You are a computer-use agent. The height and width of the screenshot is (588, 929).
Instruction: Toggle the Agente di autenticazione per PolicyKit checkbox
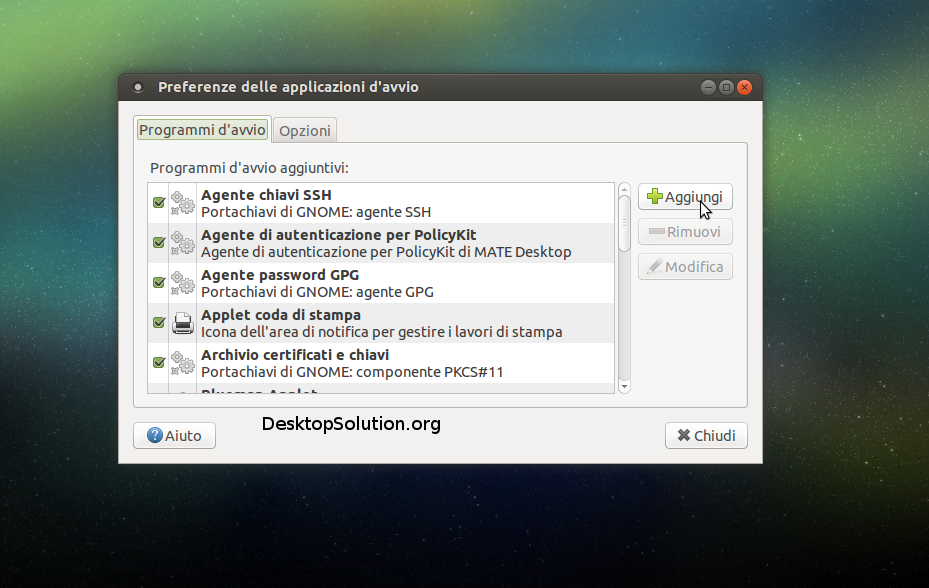159,242
